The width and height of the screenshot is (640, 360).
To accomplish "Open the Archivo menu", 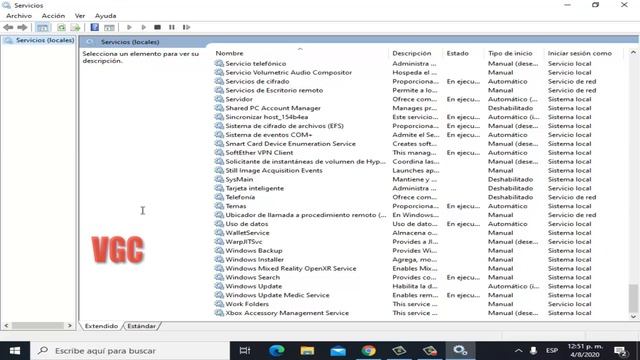I will [x=19, y=16].
